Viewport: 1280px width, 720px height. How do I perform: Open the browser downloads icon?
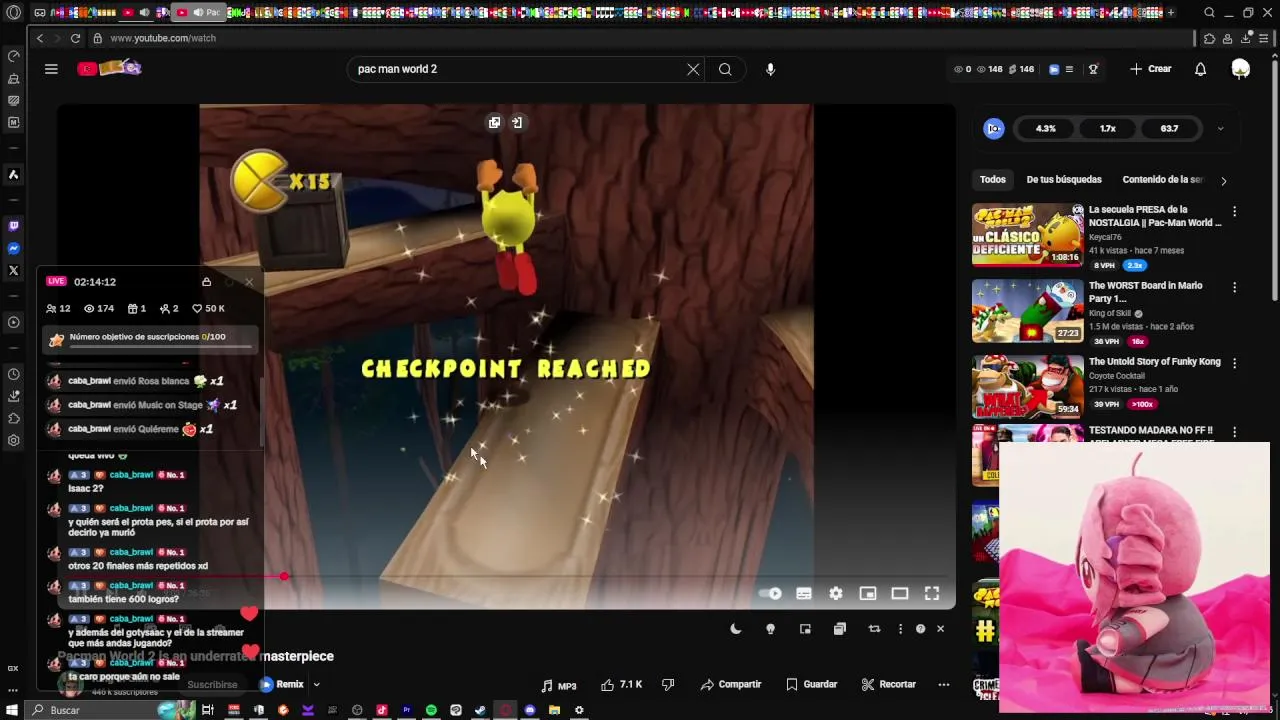1246,38
